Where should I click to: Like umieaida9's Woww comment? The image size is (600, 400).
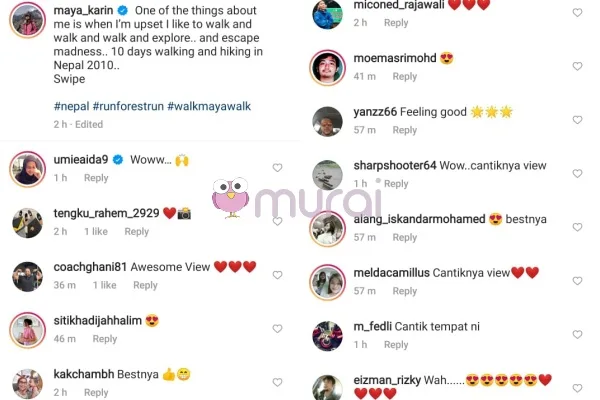tap(277, 168)
